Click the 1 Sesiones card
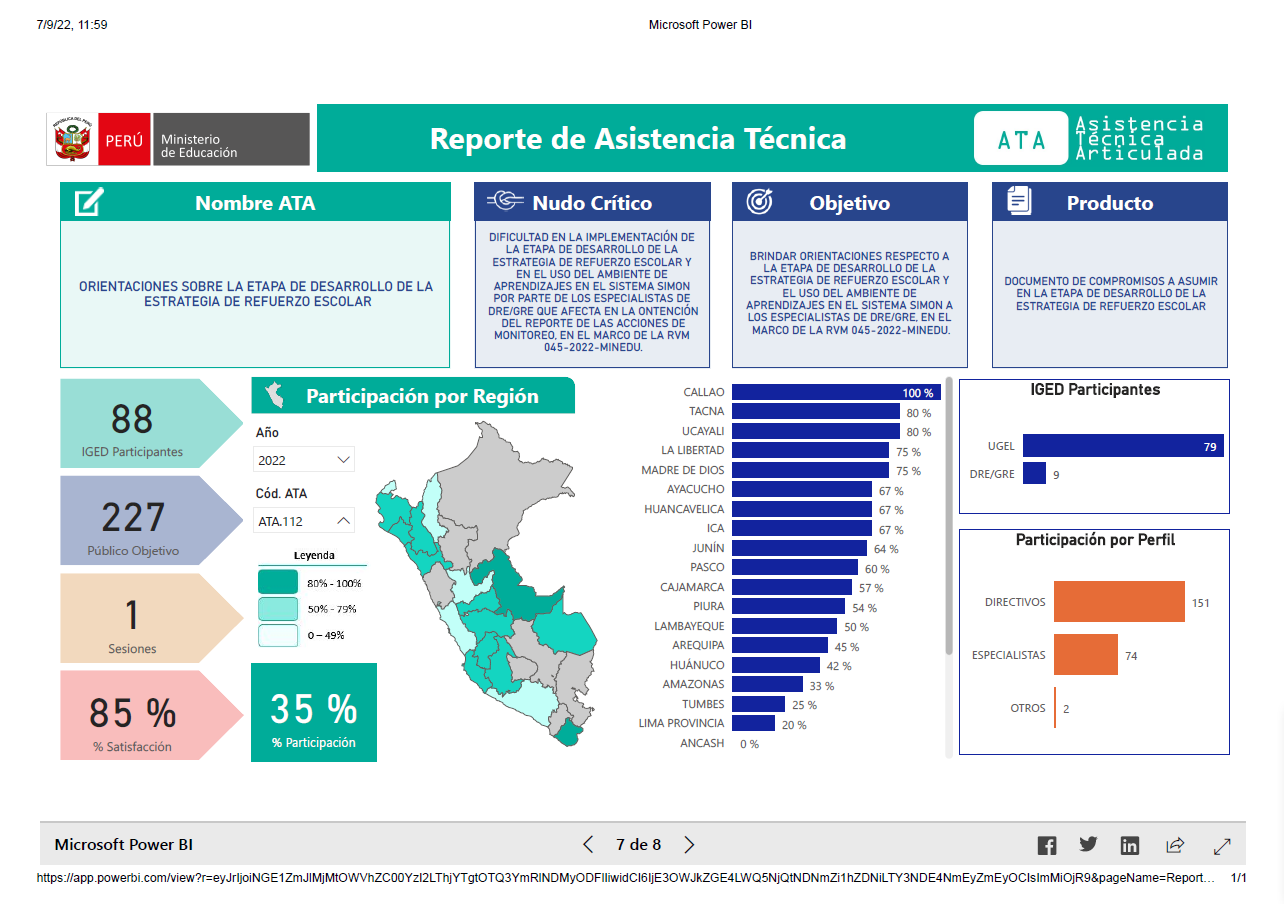This screenshot has height=904, width=1284. click(x=150, y=618)
